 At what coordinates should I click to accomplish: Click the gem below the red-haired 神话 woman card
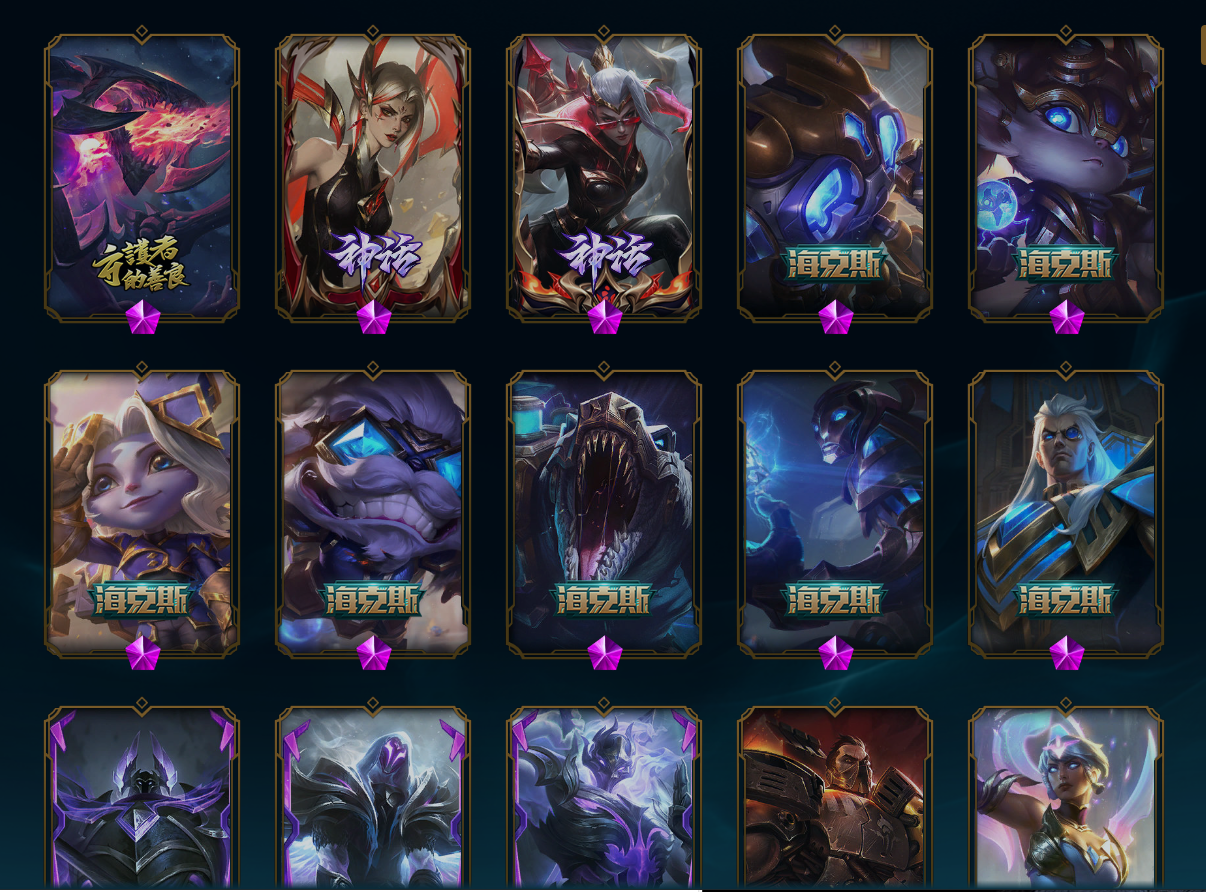[x=373, y=318]
